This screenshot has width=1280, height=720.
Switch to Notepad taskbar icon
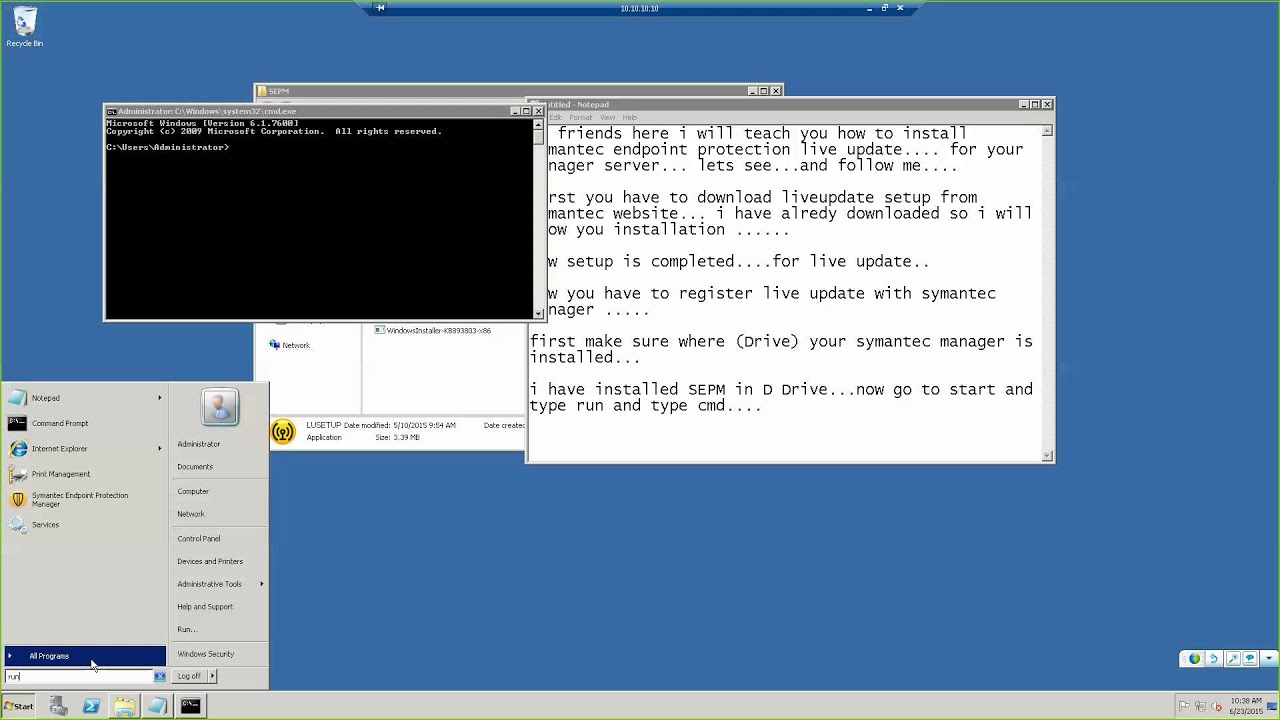tap(157, 707)
